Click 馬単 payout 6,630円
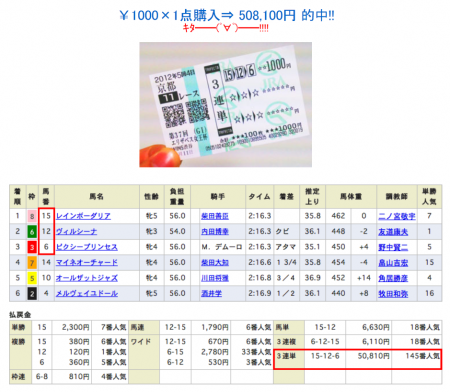 pyautogui.click(x=376, y=327)
